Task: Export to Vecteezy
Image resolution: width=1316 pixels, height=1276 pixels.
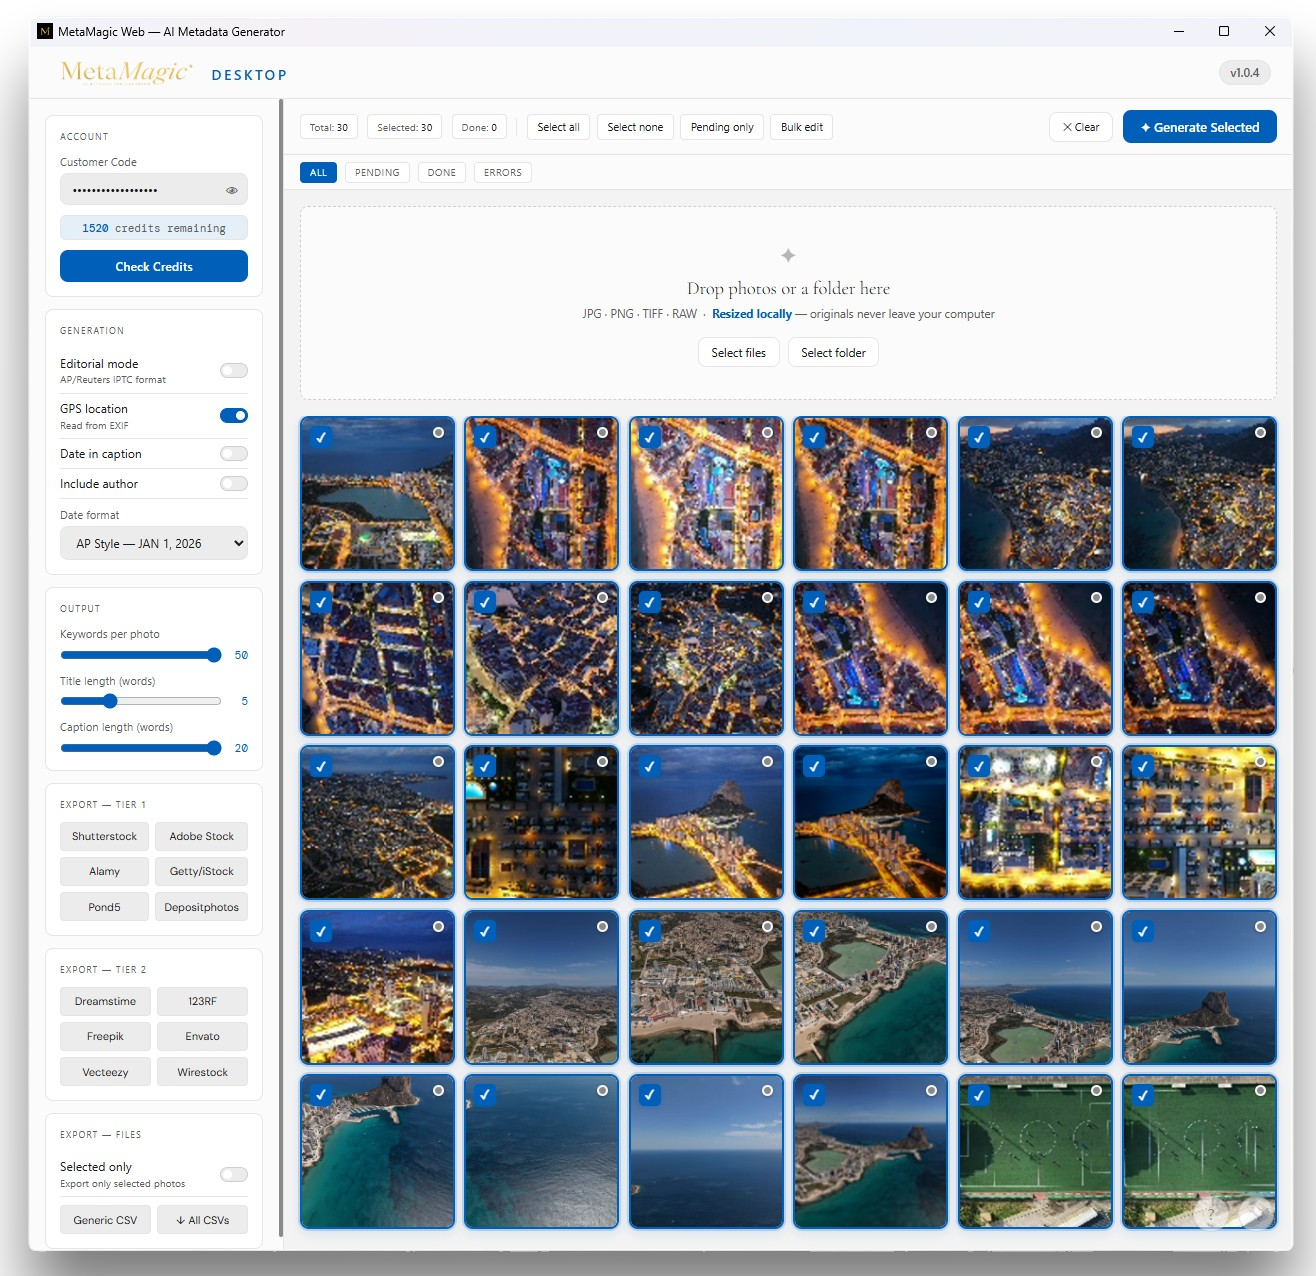Action: [105, 1073]
